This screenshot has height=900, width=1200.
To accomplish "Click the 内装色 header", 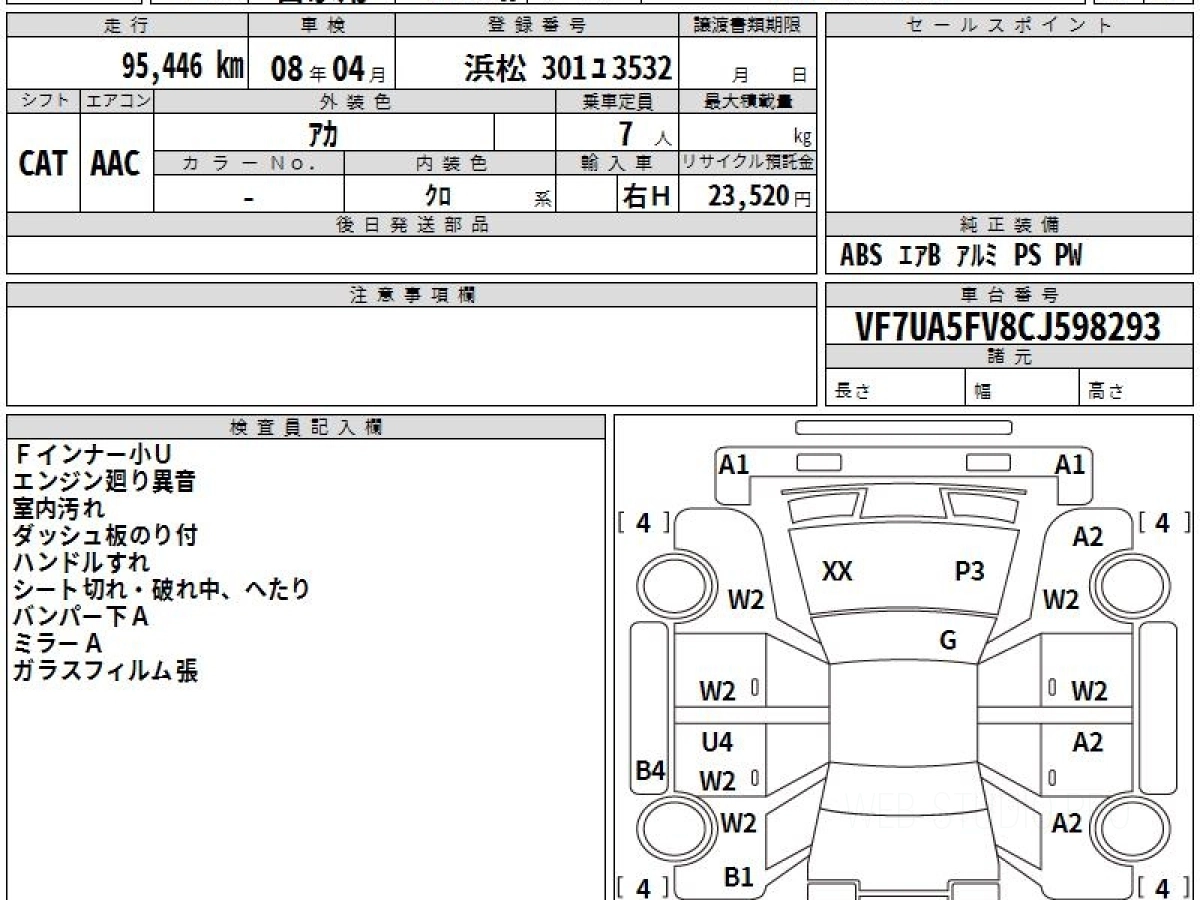I will pyautogui.click(x=450, y=163).
